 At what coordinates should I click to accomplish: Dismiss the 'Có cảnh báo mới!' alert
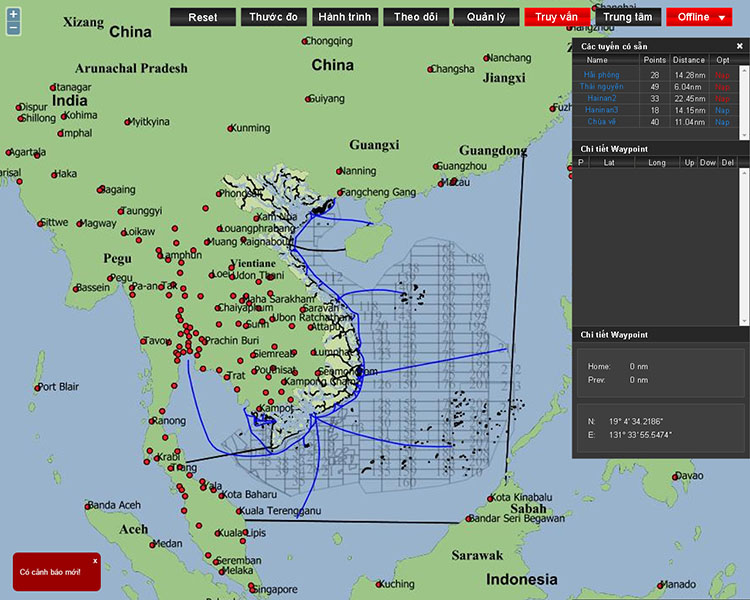95,561
